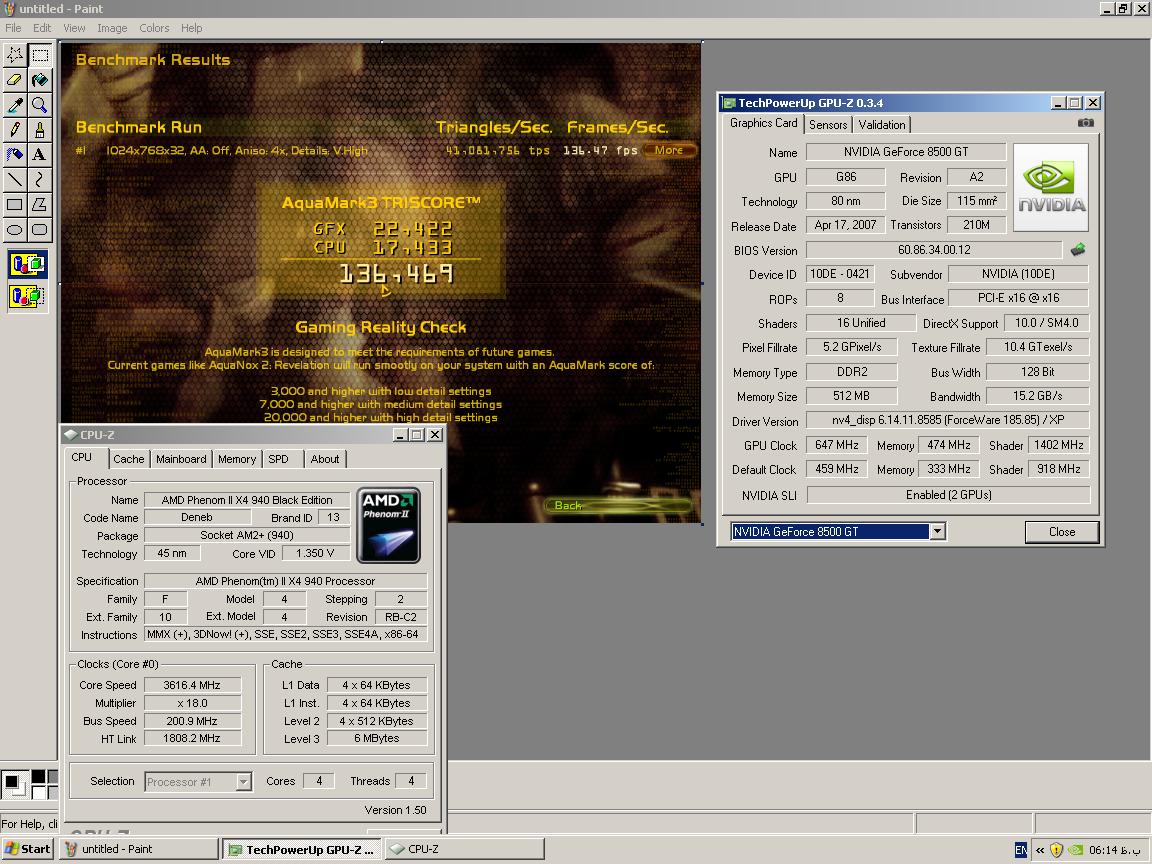
Task: Choose transparent selection mode option
Action: pos(28,297)
